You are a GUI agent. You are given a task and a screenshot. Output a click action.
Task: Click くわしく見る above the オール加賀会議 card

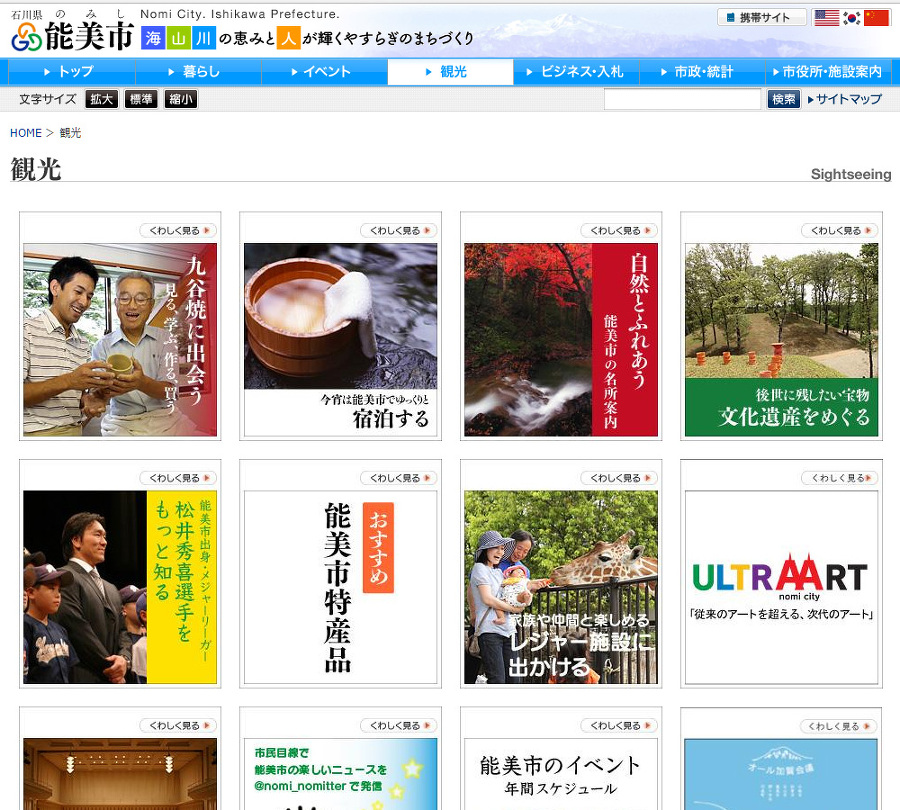click(x=840, y=726)
